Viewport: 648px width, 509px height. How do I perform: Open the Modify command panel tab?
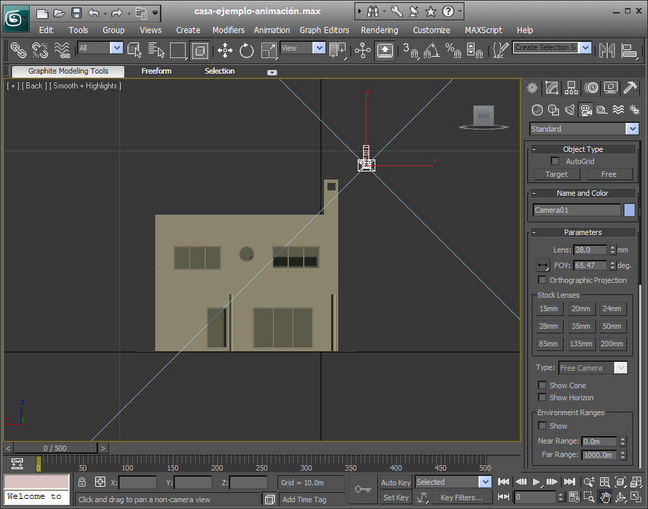tap(551, 89)
